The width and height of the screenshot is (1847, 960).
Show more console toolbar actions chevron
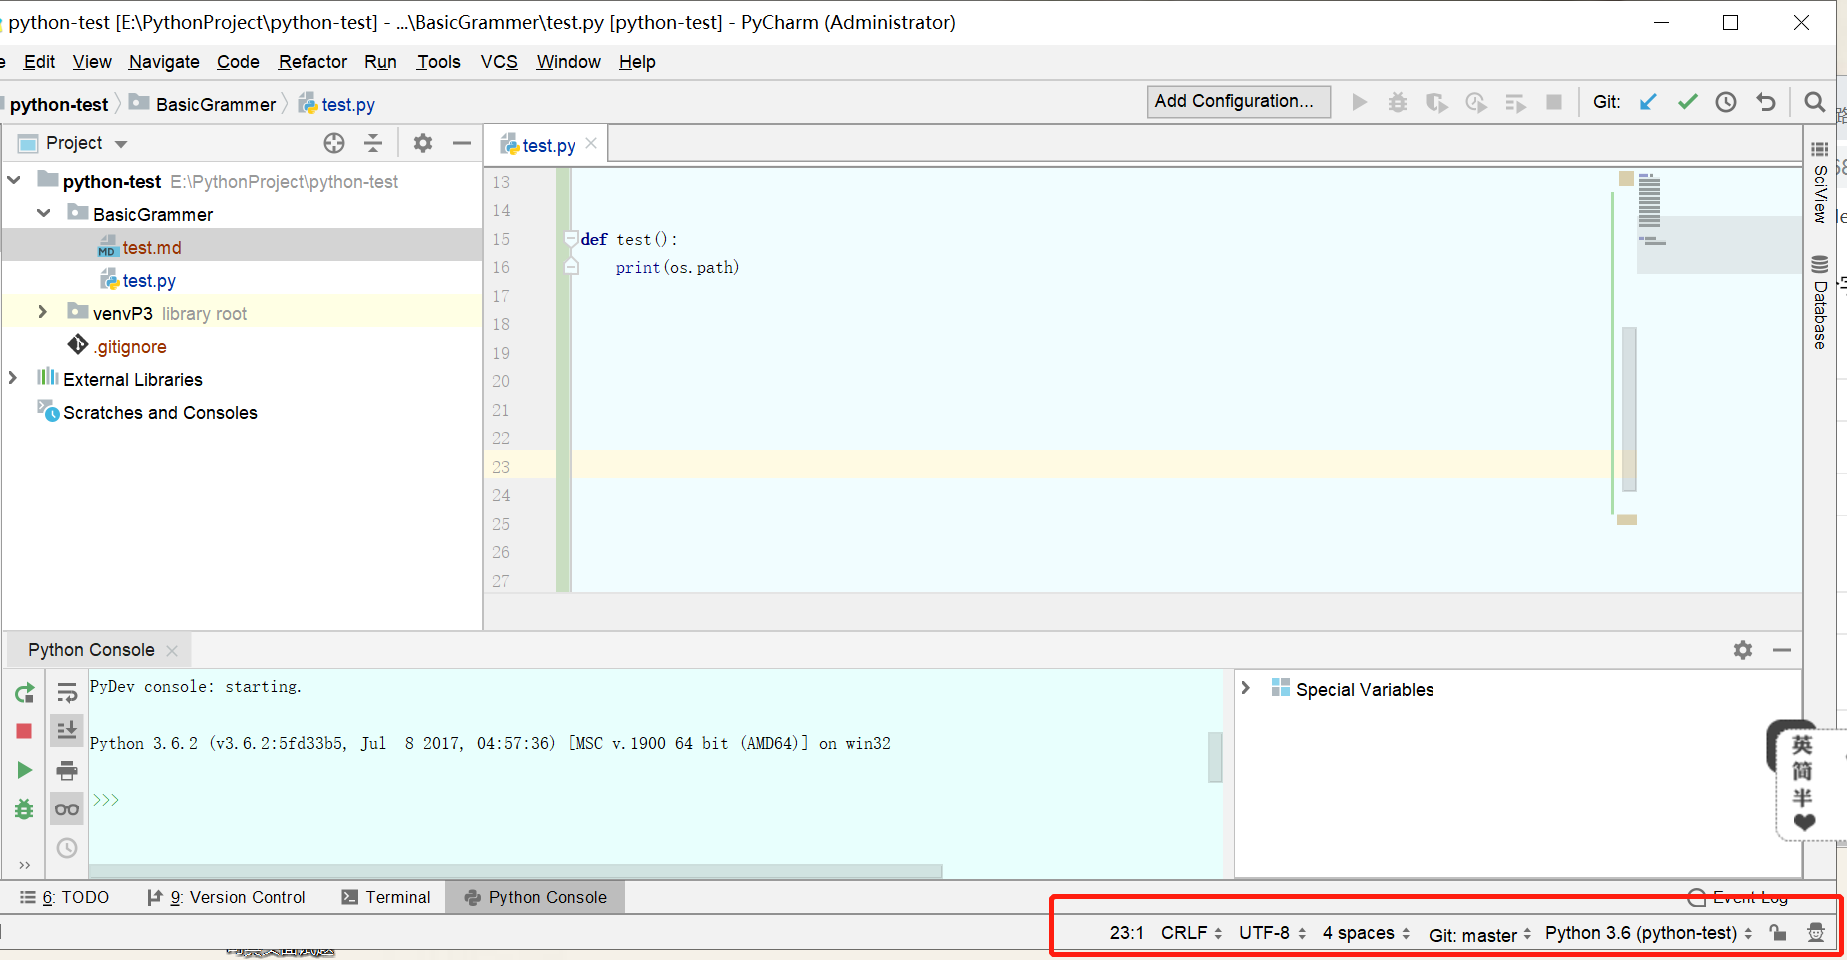[25, 865]
